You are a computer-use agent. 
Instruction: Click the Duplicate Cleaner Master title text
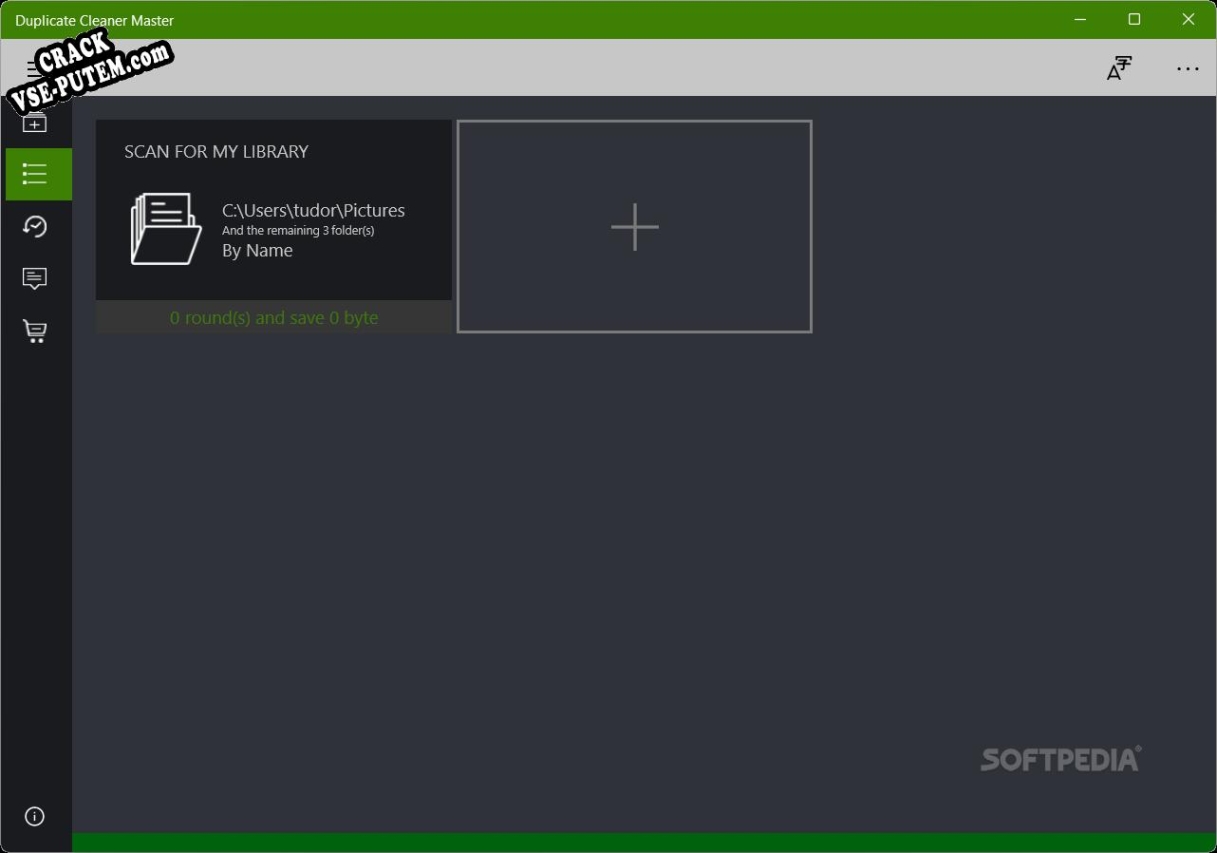[x=95, y=20]
